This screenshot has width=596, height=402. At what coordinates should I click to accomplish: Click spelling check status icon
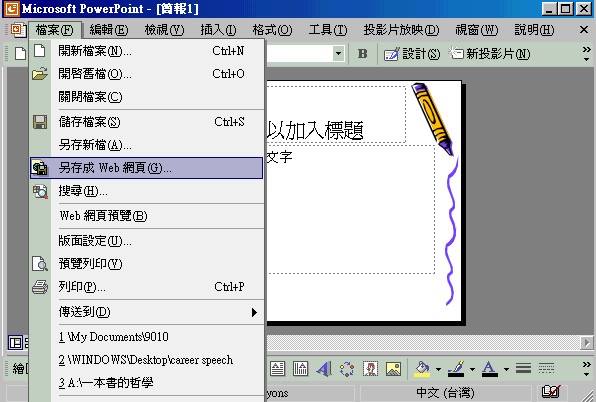pos(551,391)
